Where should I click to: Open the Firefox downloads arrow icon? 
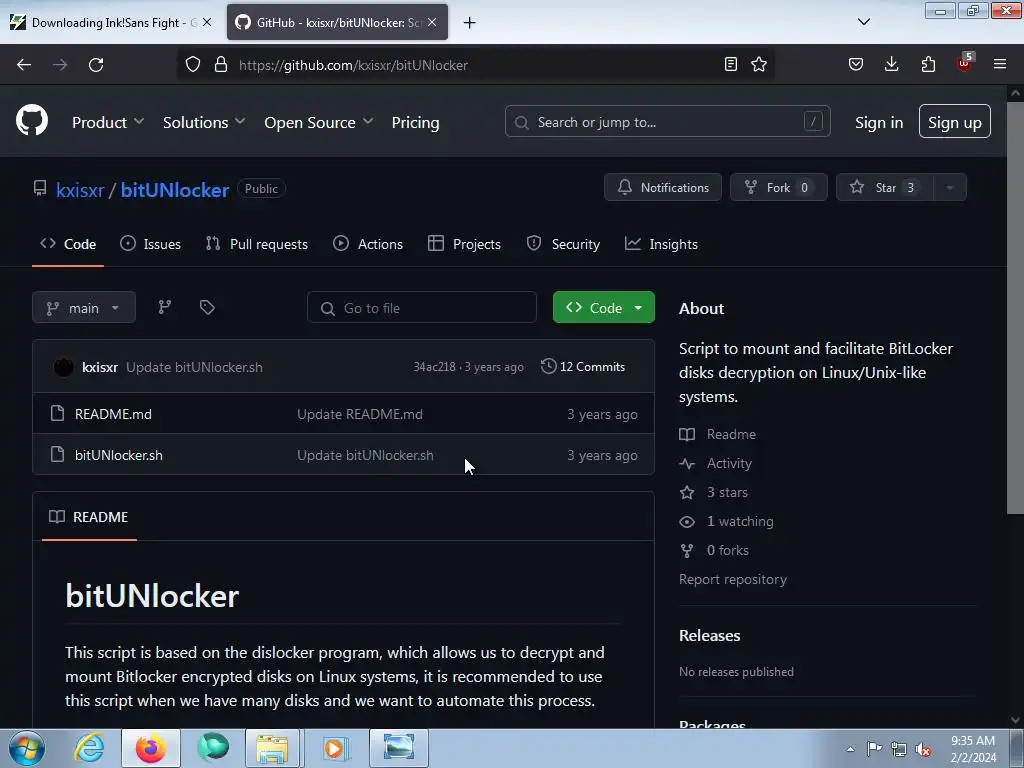pyautogui.click(x=891, y=65)
